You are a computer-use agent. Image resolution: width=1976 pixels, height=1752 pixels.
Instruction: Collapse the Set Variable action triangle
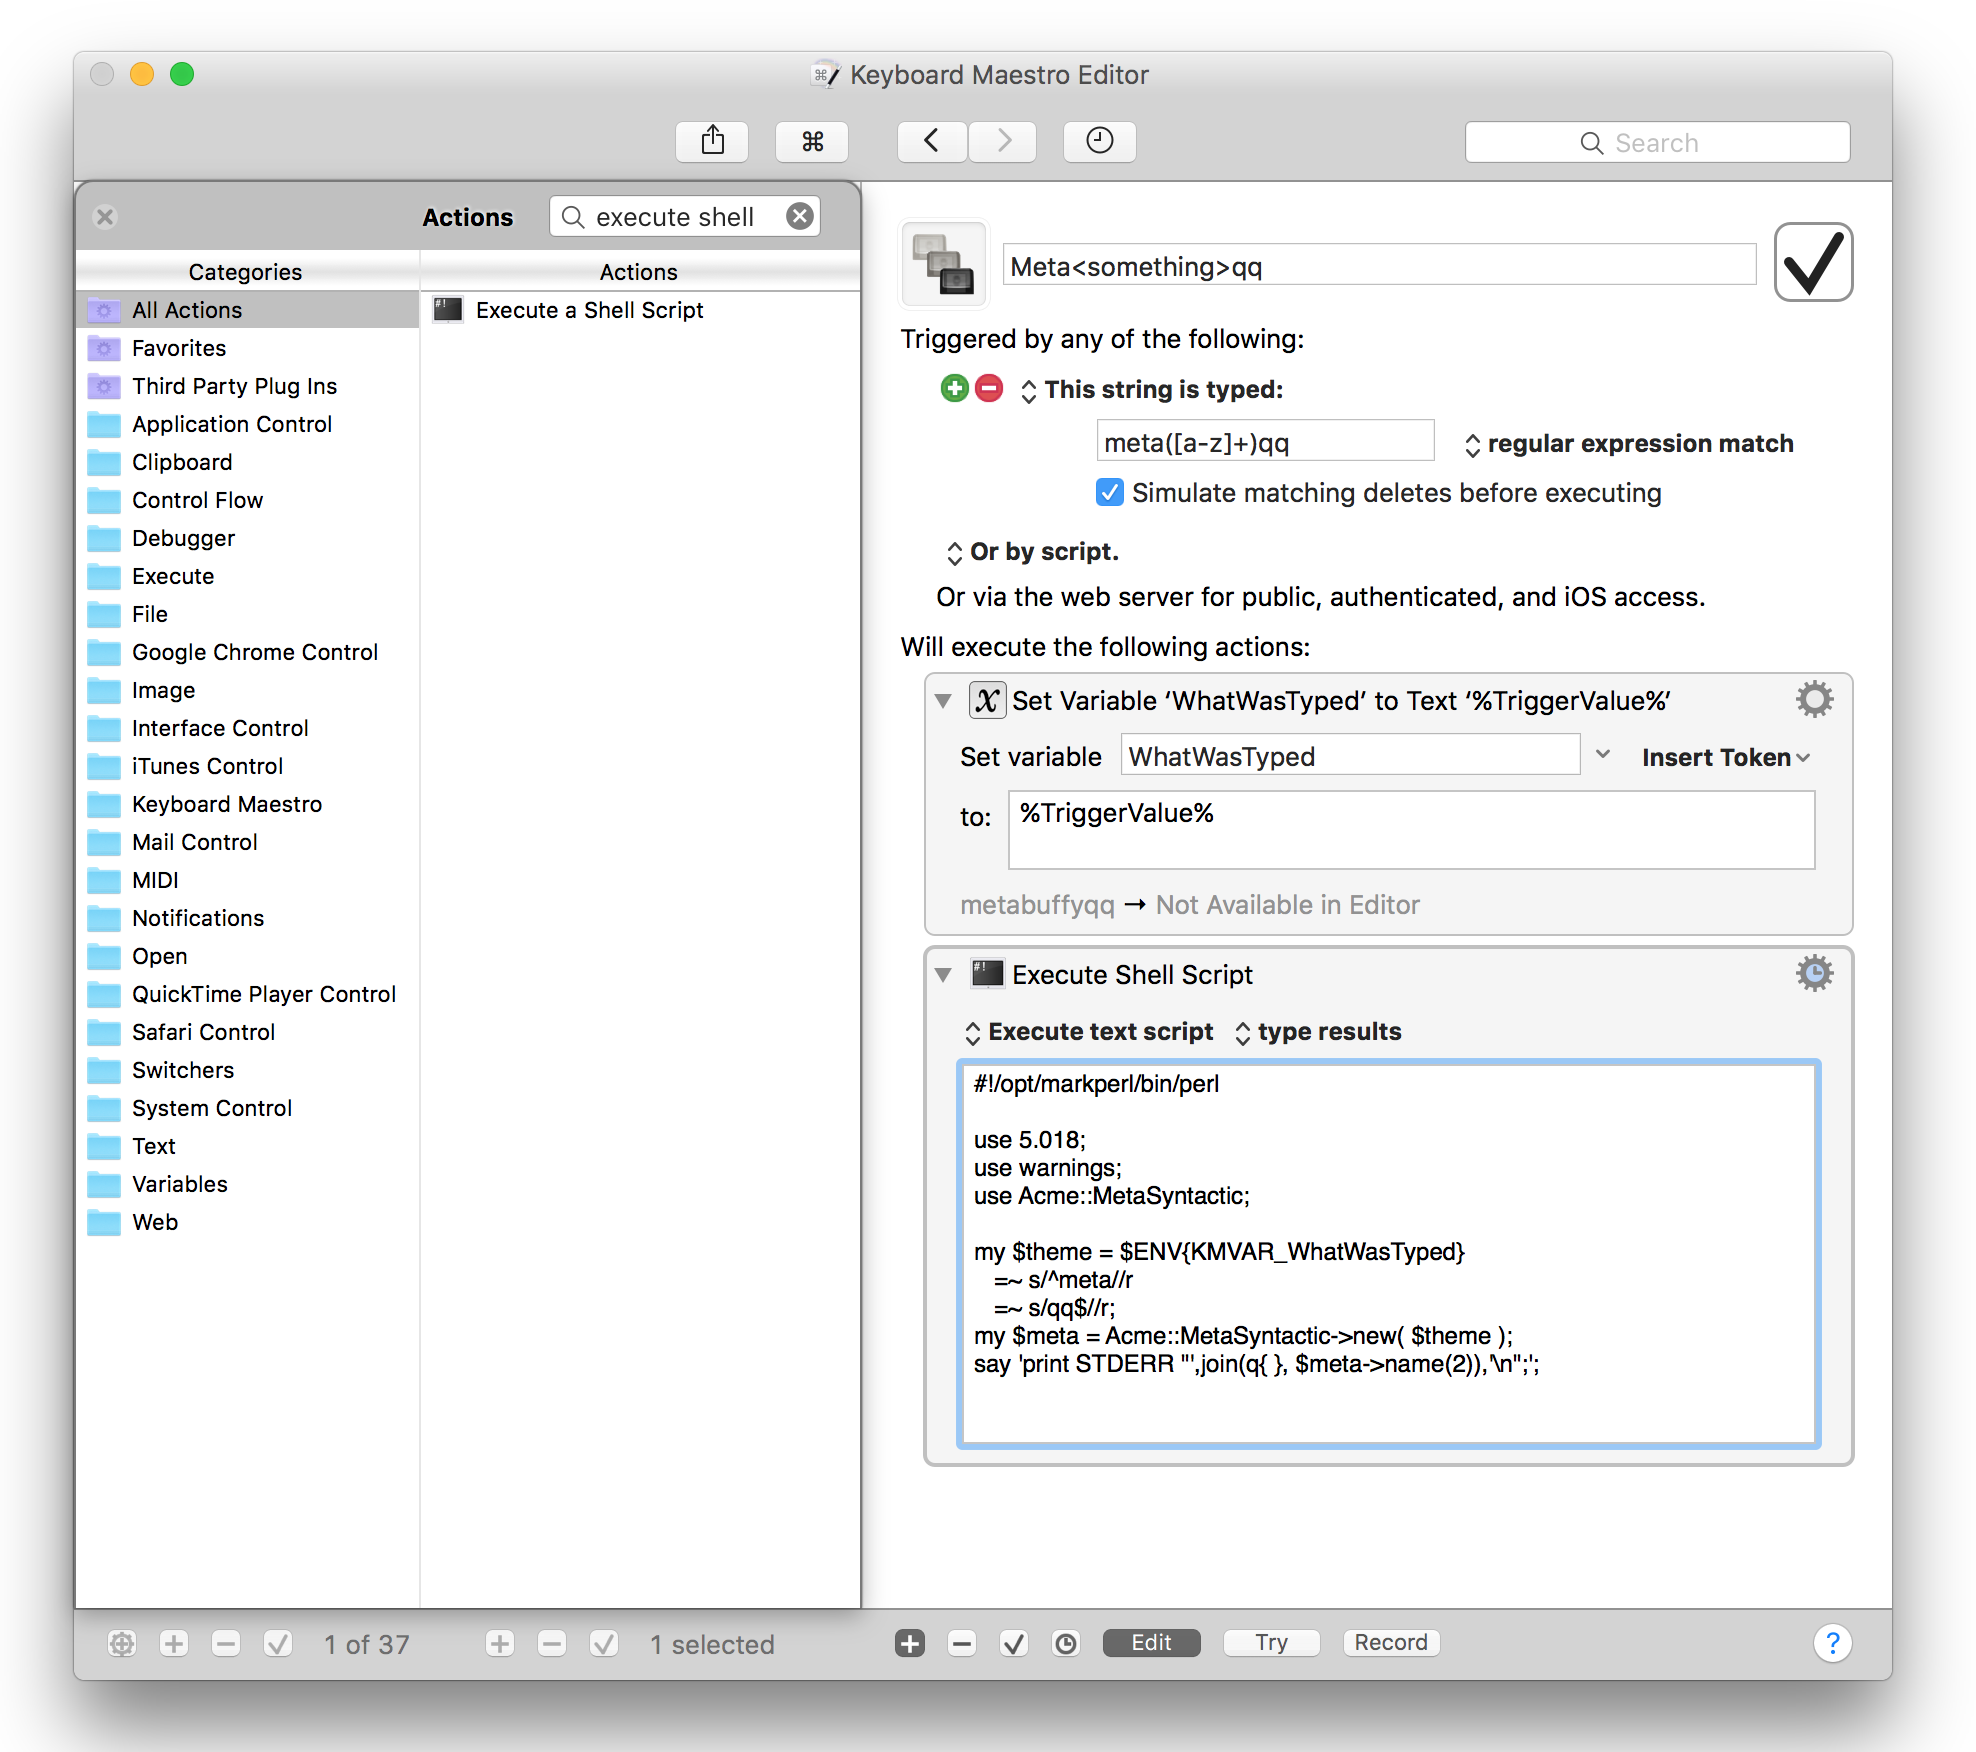(x=943, y=701)
